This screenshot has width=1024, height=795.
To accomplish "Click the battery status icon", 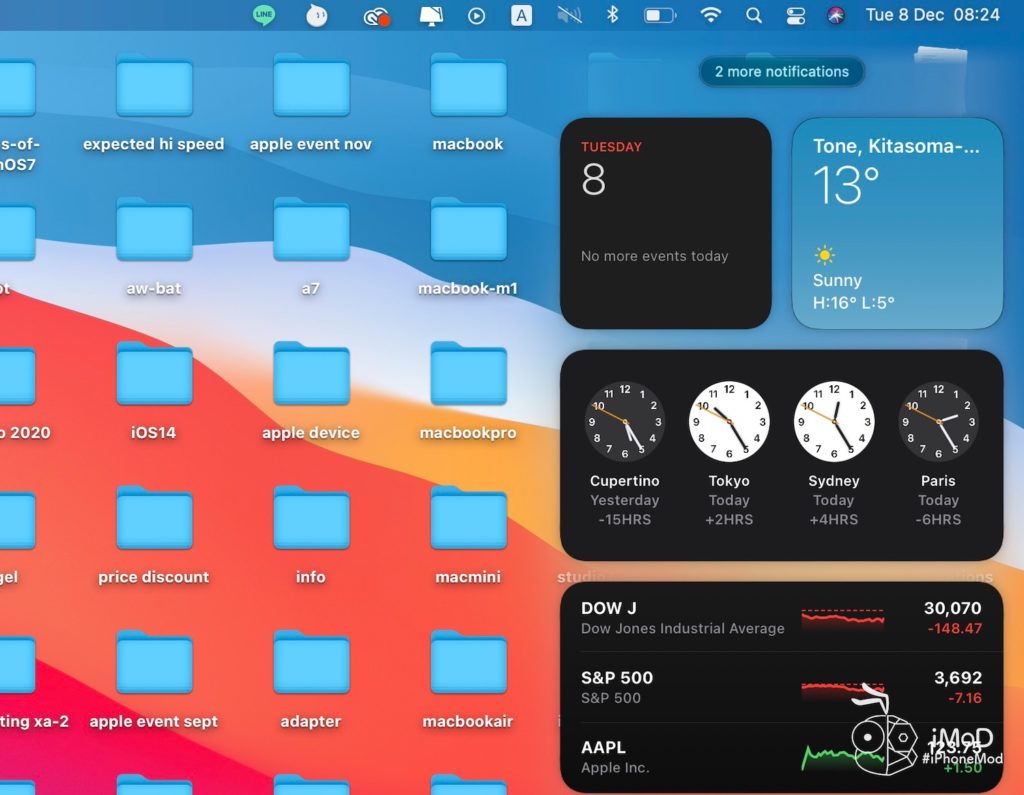I will [660, 15].
